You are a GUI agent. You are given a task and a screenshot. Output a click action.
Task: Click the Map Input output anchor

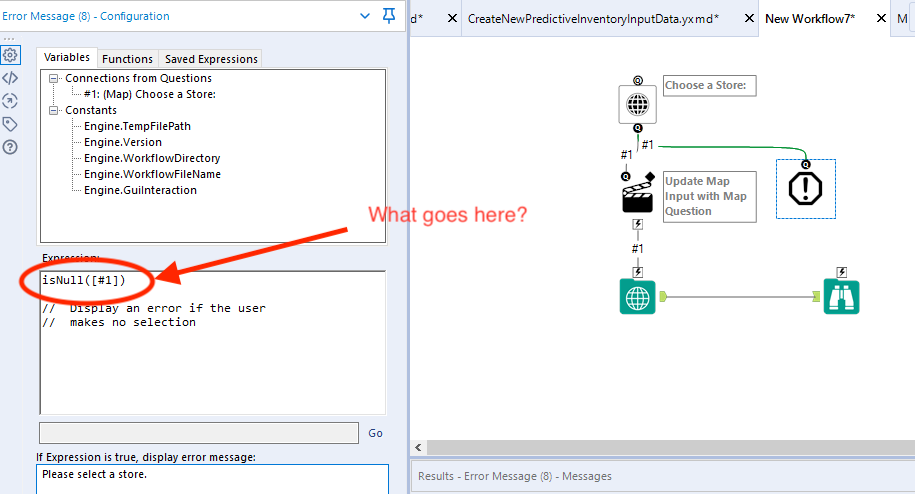[x=663, y=297]
